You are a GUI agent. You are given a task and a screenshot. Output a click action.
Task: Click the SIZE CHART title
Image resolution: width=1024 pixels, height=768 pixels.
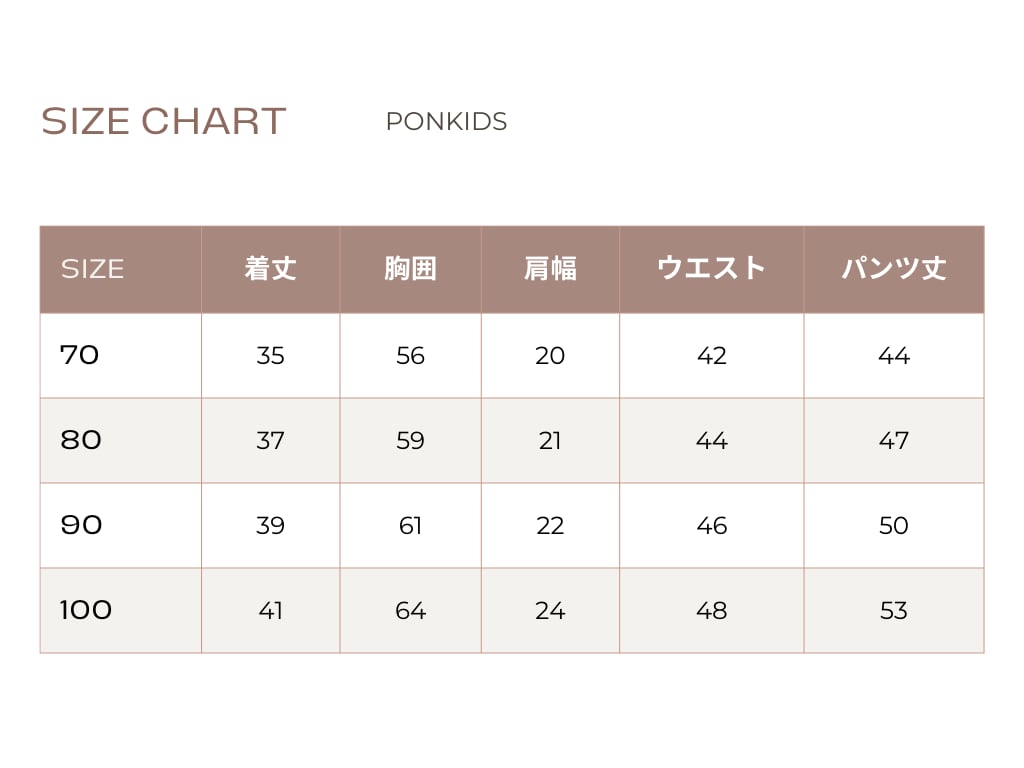coord(164,121)
